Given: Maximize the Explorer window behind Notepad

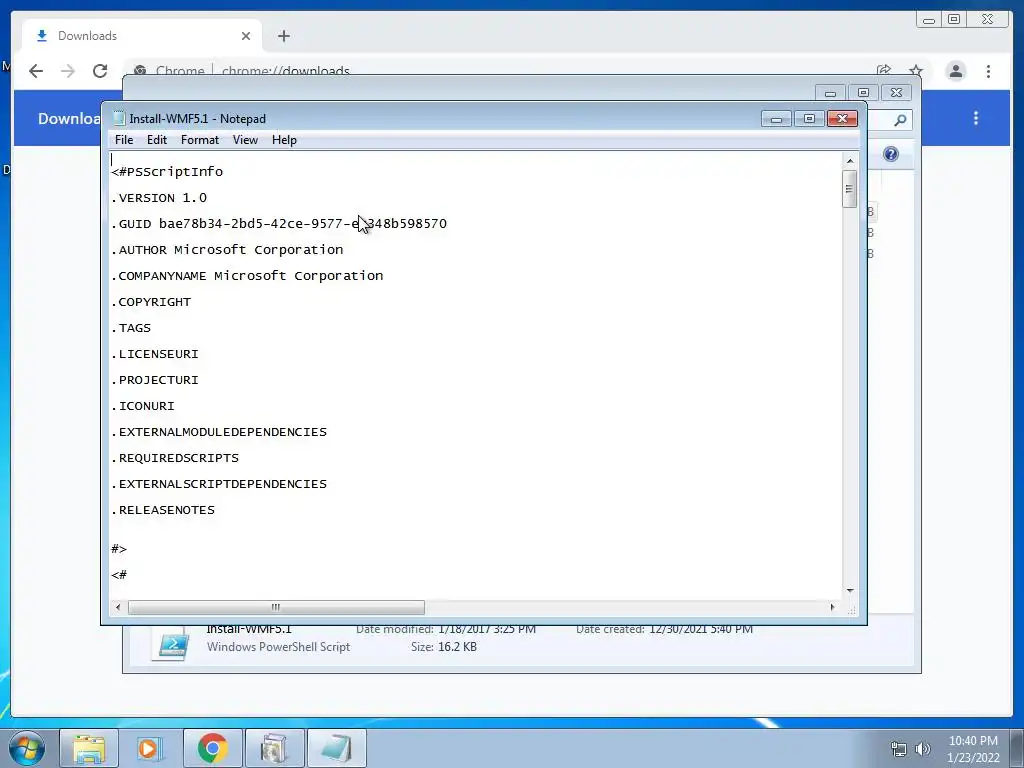Looking at the screenshot, I should pyautogui.click(x=863, y=93).
